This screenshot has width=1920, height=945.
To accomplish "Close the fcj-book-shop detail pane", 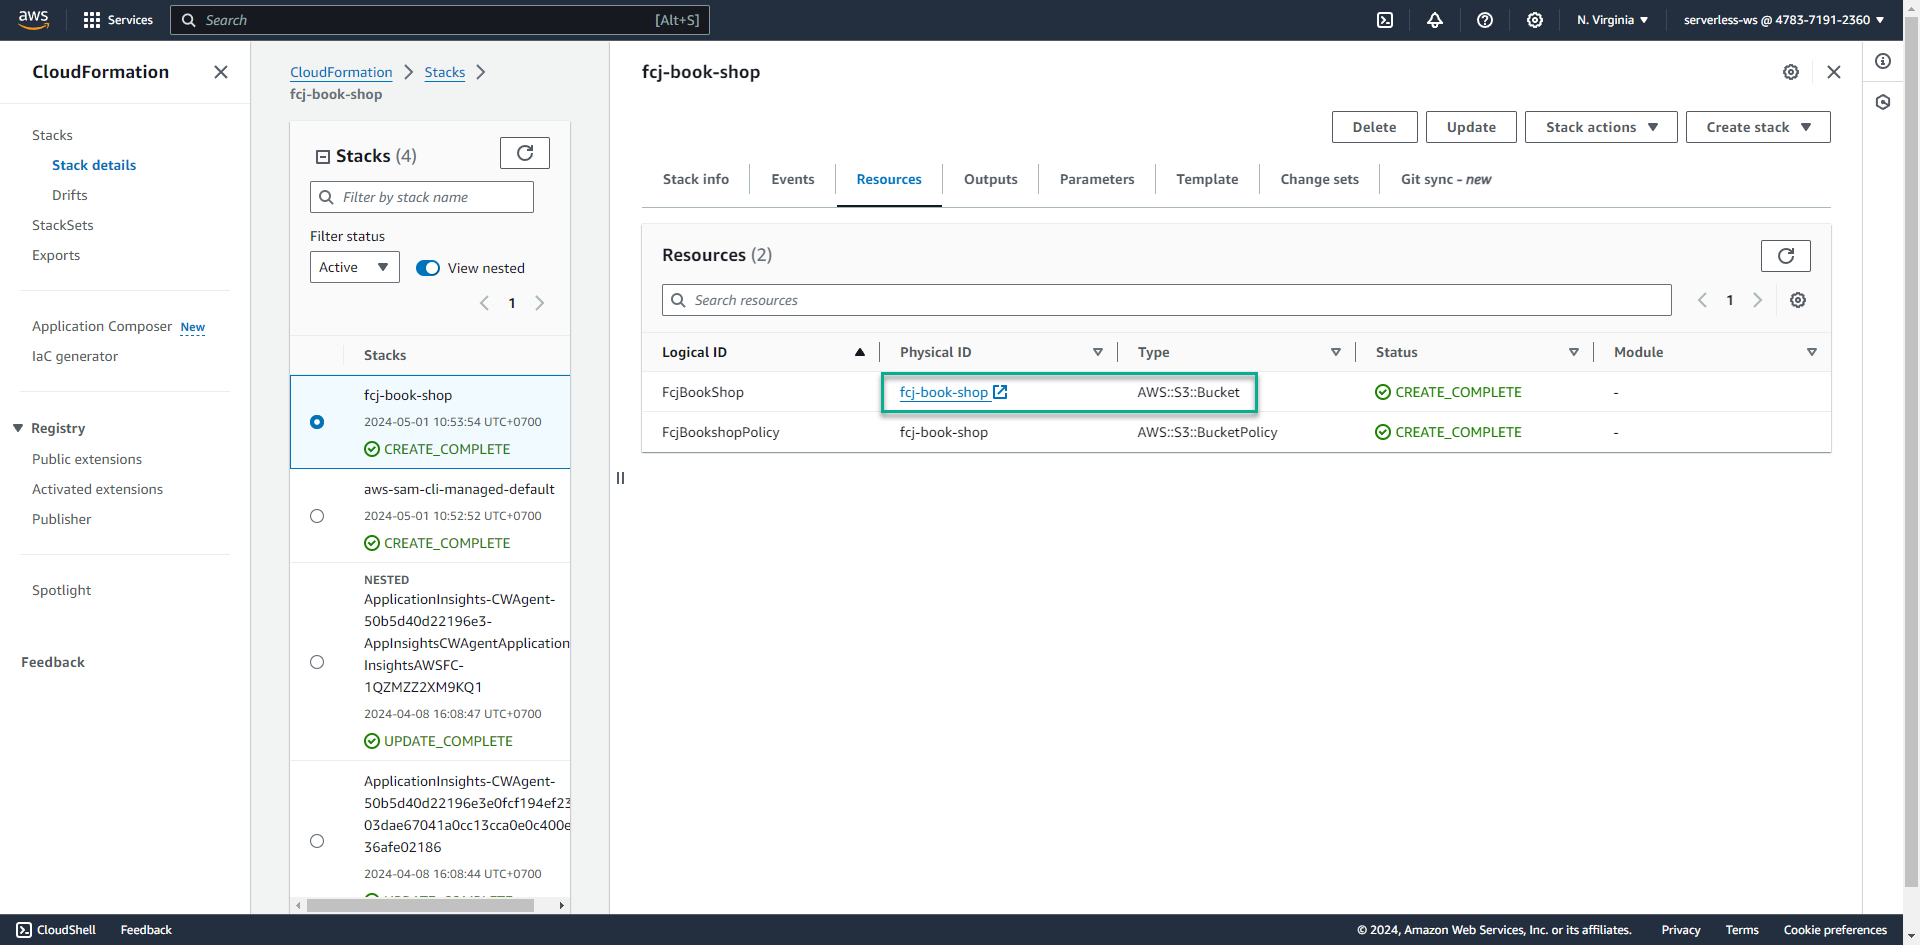I will coord(1834,72).
